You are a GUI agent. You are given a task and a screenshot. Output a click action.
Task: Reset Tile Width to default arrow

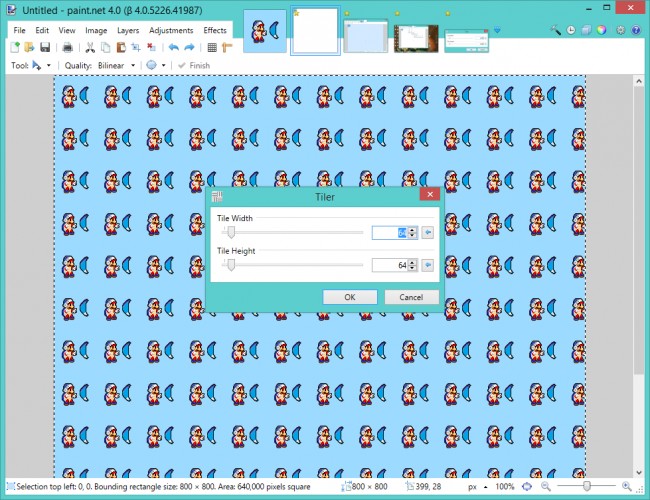pos(427,232)
